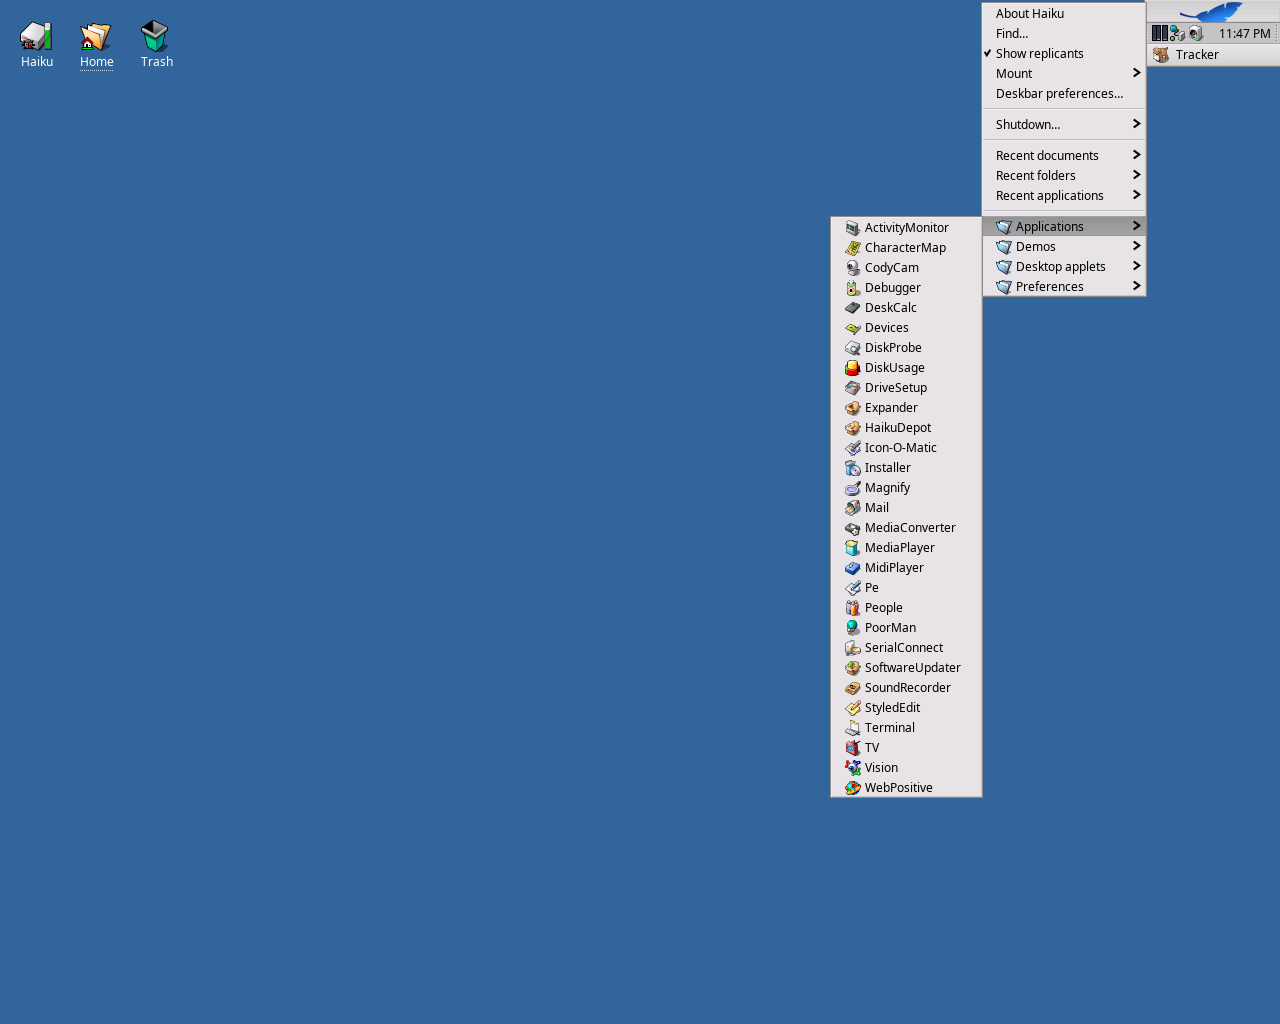Click the CharacterMap app icon

coord(853,248)
